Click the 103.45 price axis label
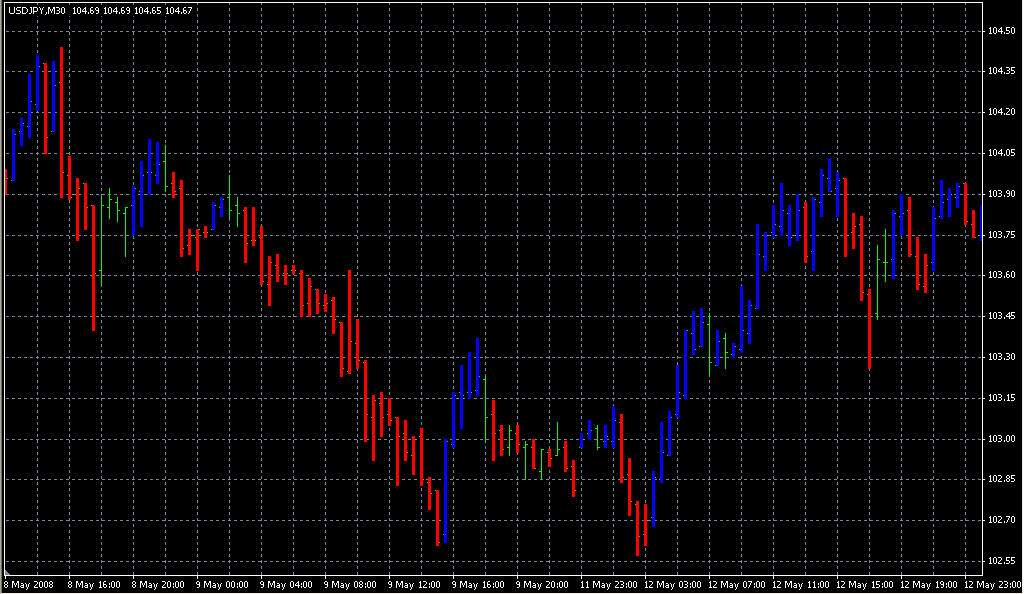The width and height of the screenshot is (1024, 594). (x=1001, y=316)
